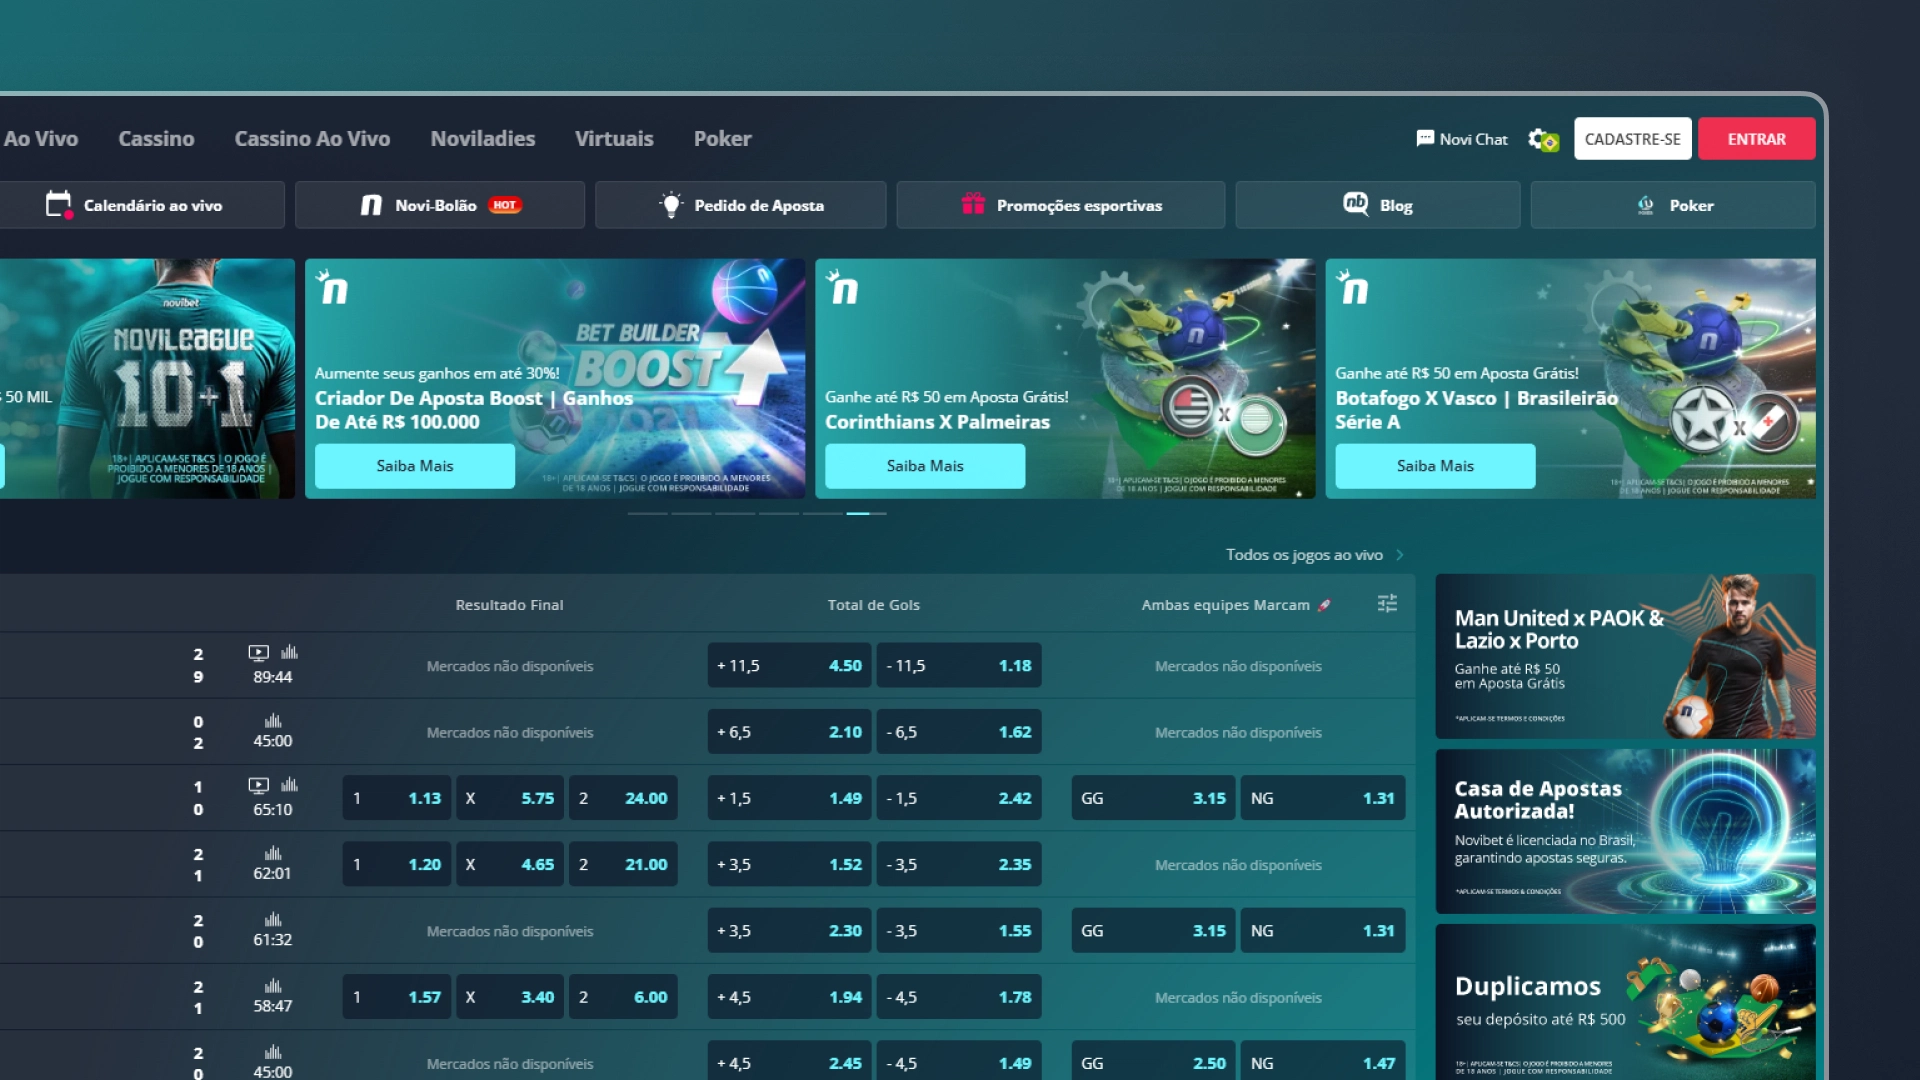This screenshot has height=1080, width=1920.
Task: Select home win odds 1.13
Action: 397,798
